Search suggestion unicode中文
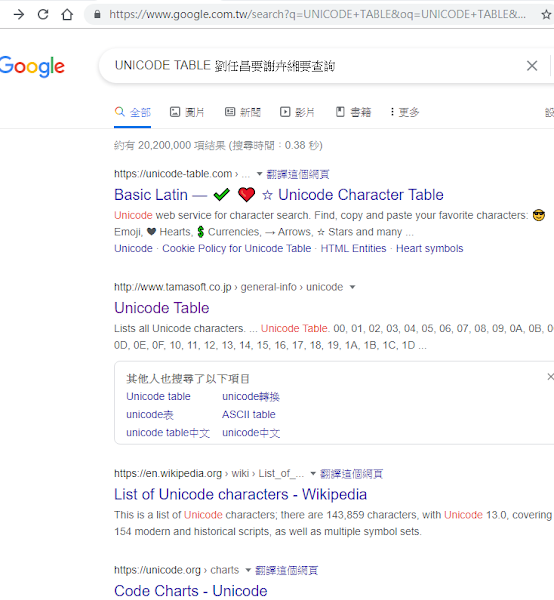The height and width of the screenshot is (600, 554). [251, 433]
